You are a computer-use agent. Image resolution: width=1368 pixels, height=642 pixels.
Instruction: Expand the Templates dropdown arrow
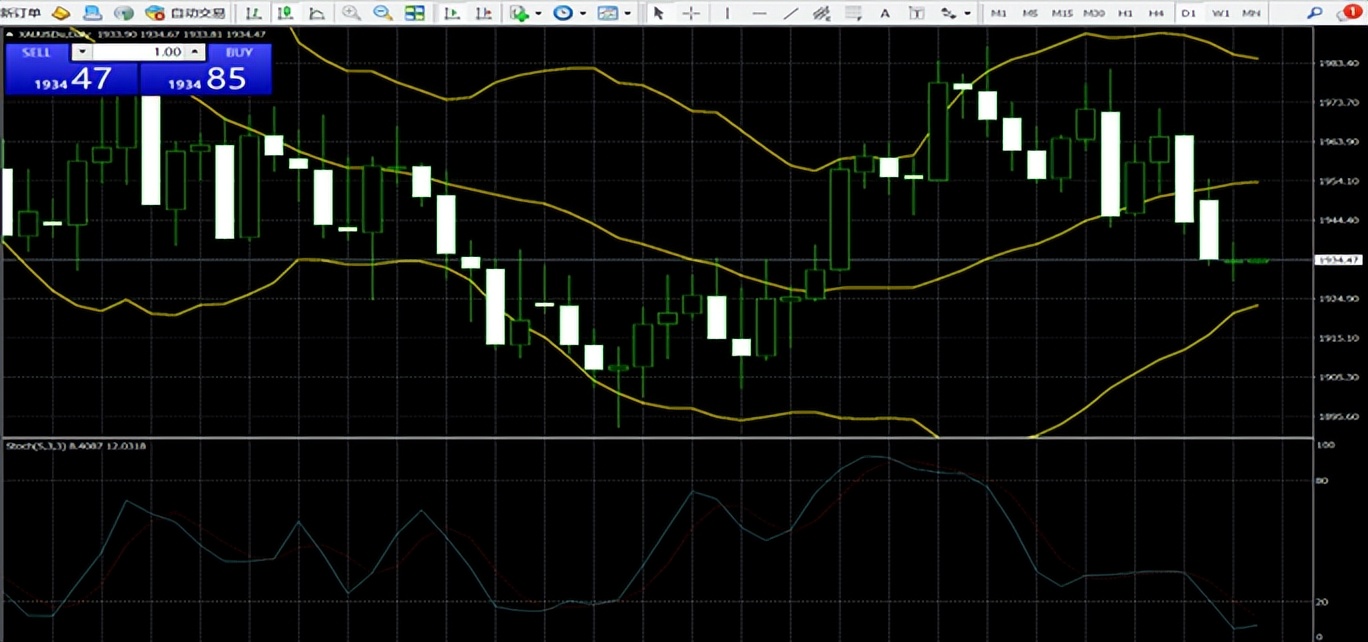627,13
